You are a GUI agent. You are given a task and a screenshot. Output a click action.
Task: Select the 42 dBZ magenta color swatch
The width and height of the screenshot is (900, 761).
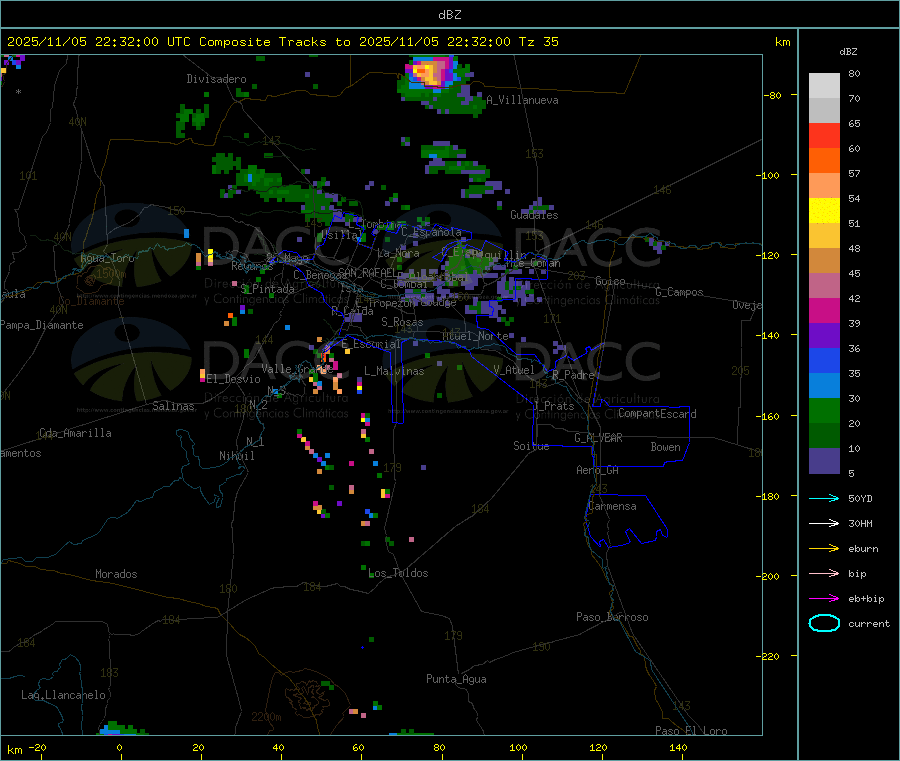pos(824,310)
